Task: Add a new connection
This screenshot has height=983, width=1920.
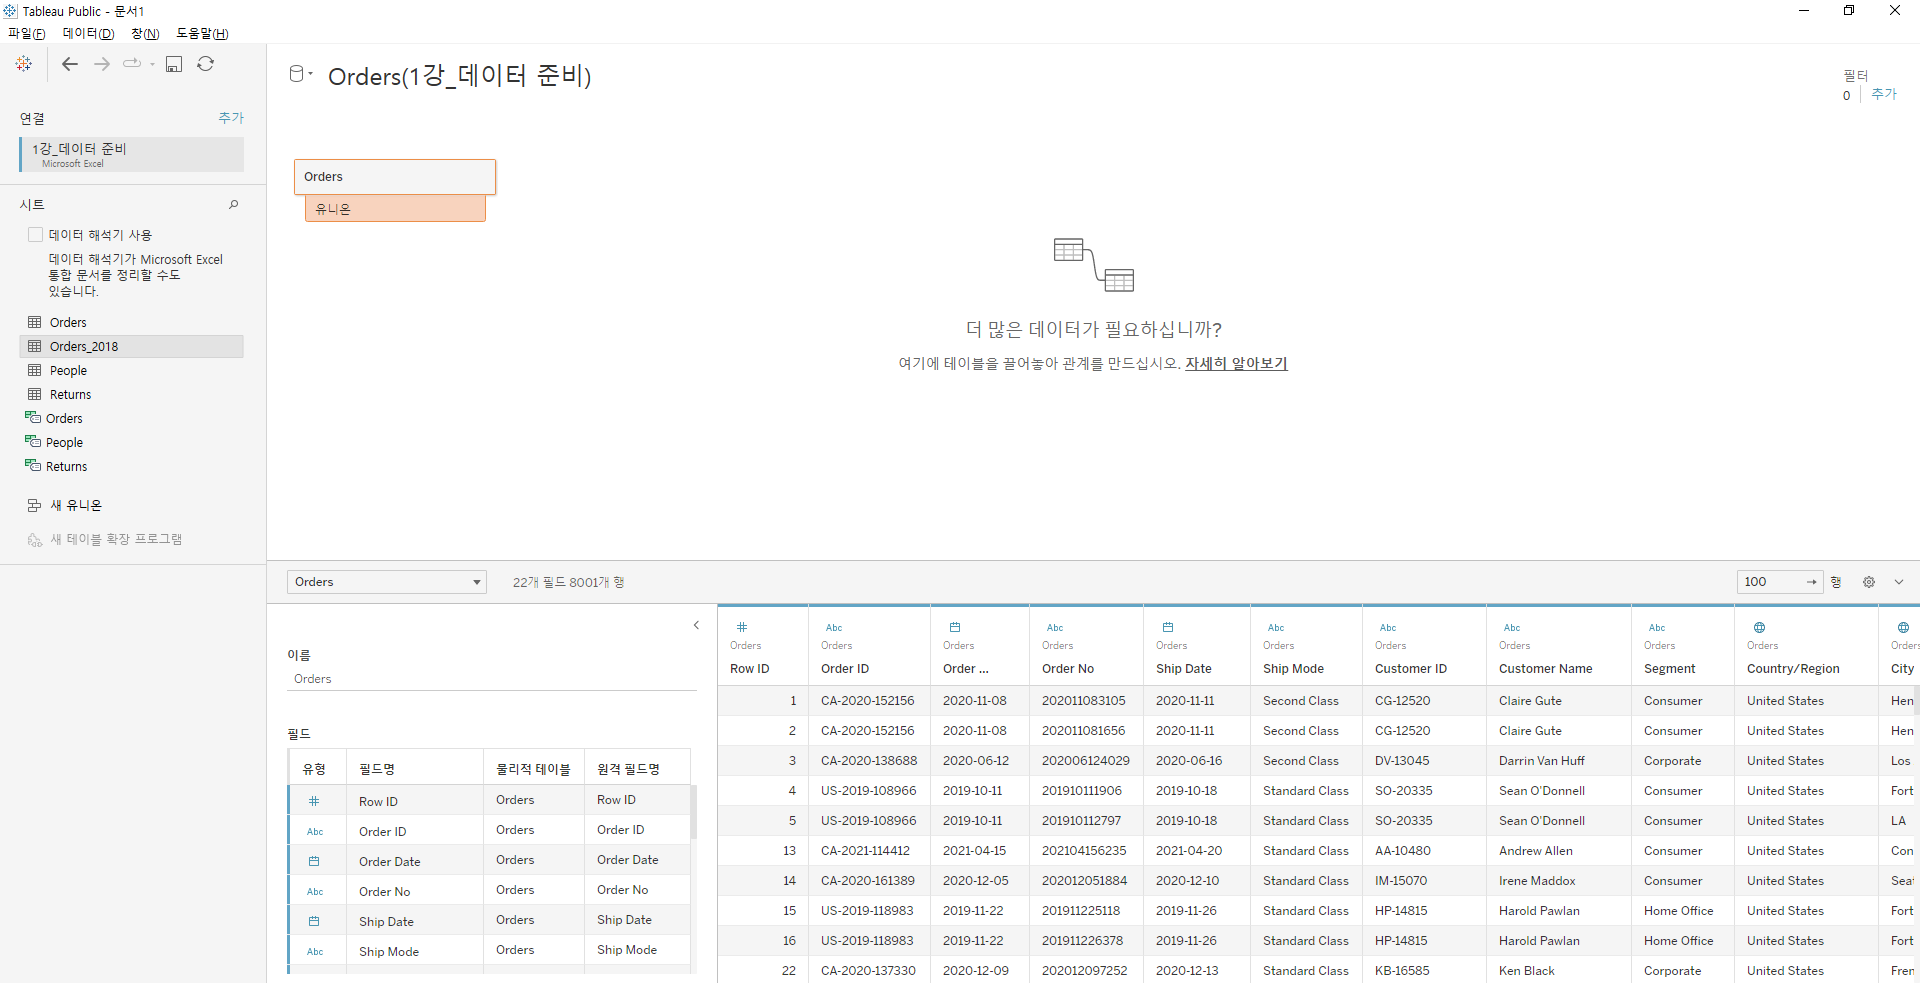Action: (x=231, y=118)
